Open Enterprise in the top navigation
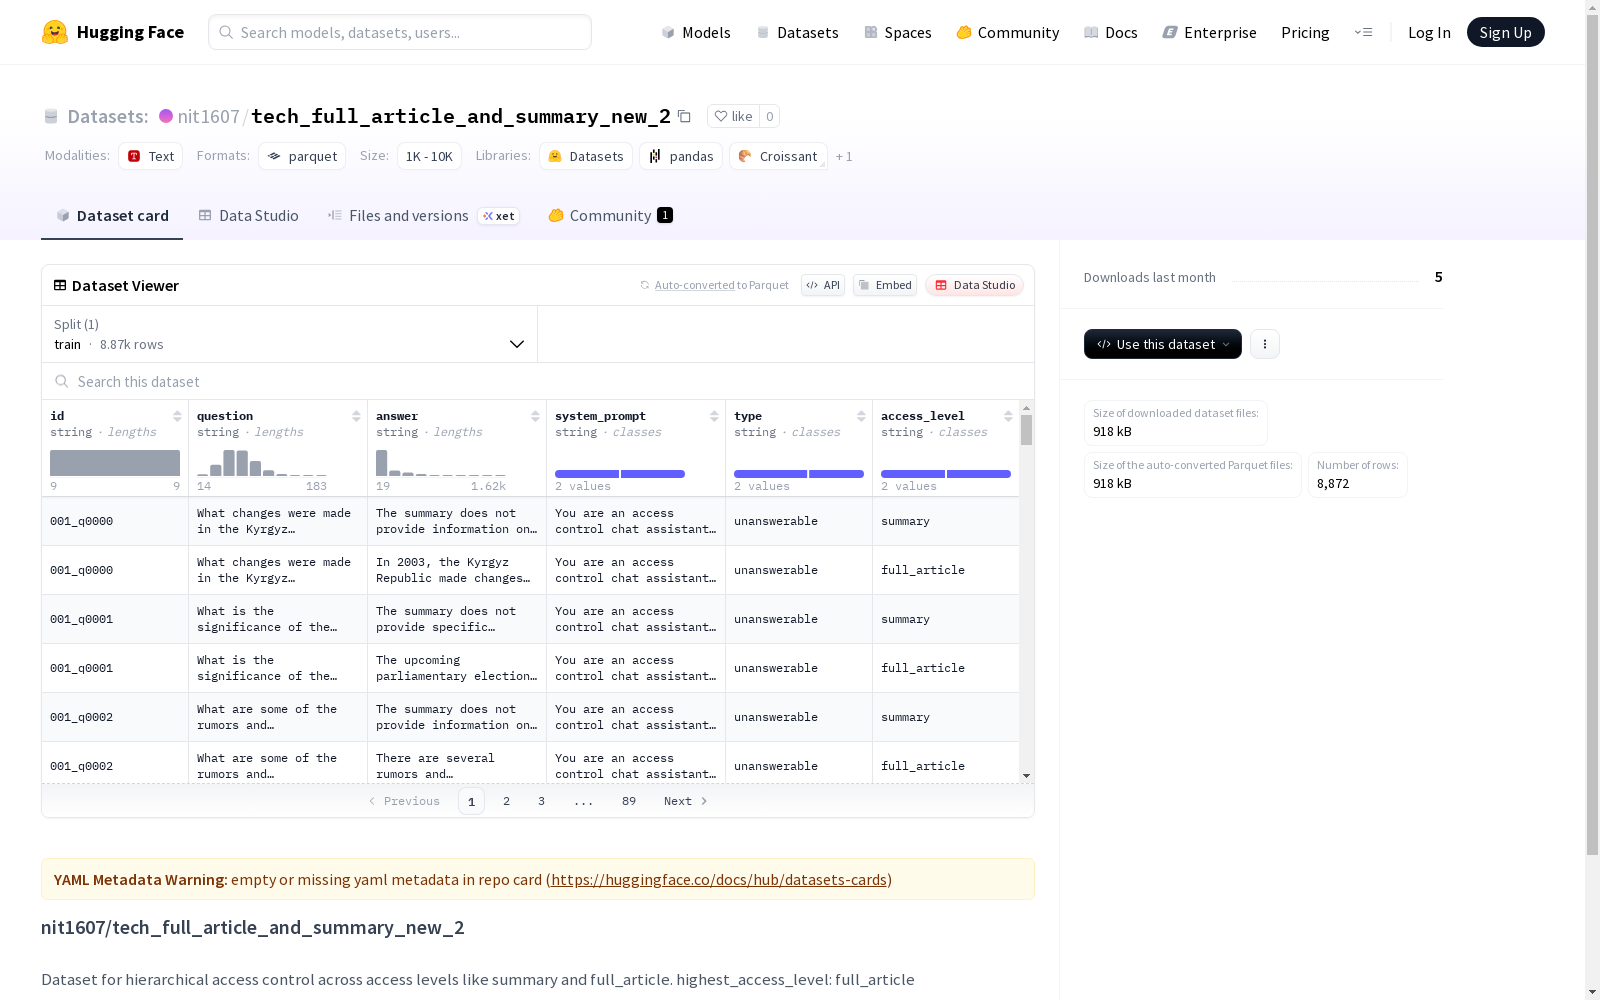The height and width of the screenshot is (1000, 1600). coord(1209,32)
